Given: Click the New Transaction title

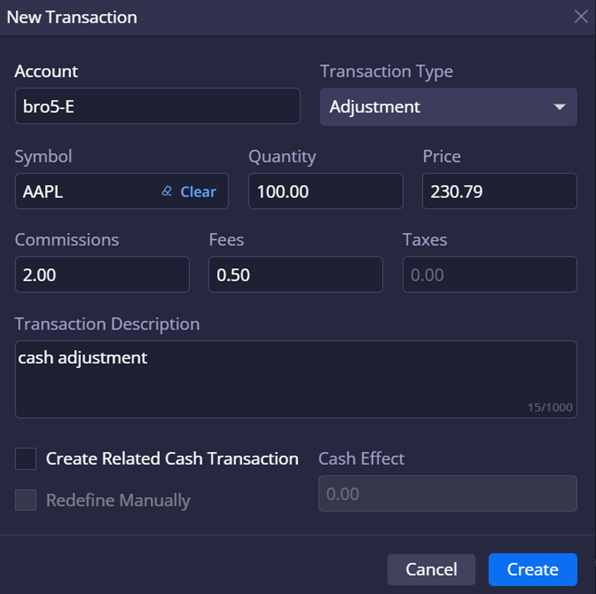Looking at the screenshot, I should click(72, 17).
